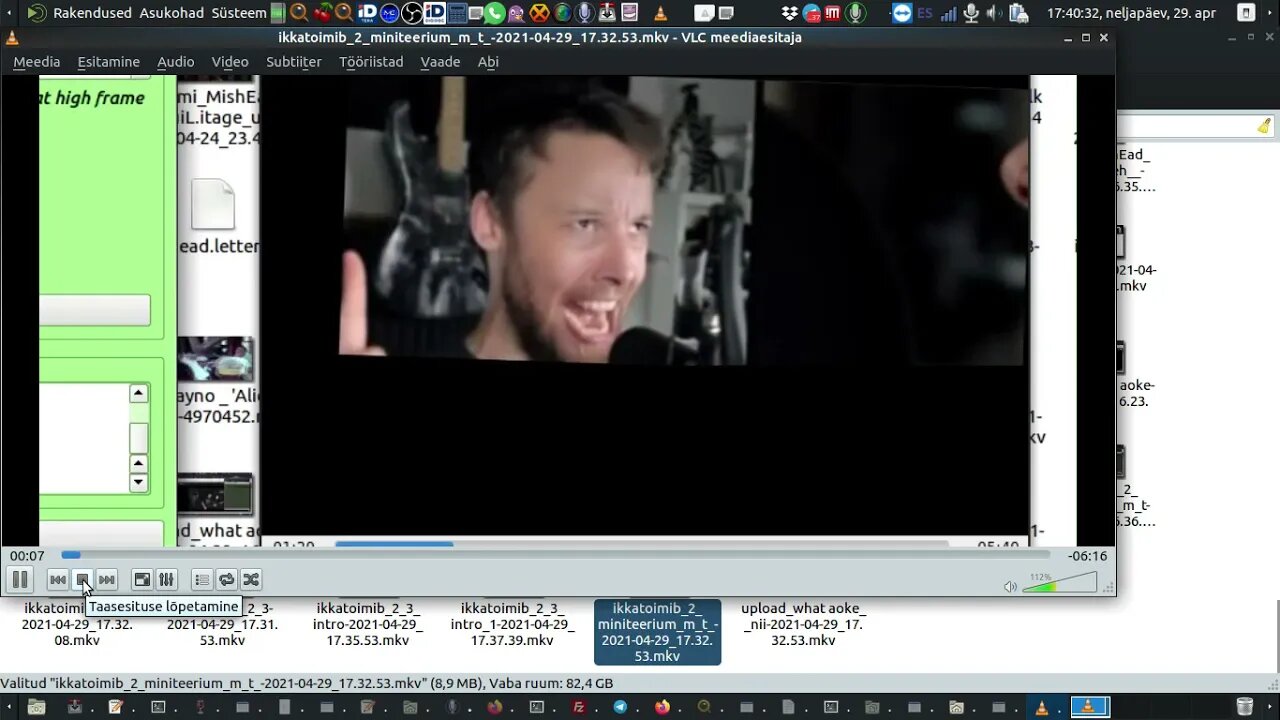
Task: Toggle VLC fullscreen video mode
Action: tap(142, 579)
